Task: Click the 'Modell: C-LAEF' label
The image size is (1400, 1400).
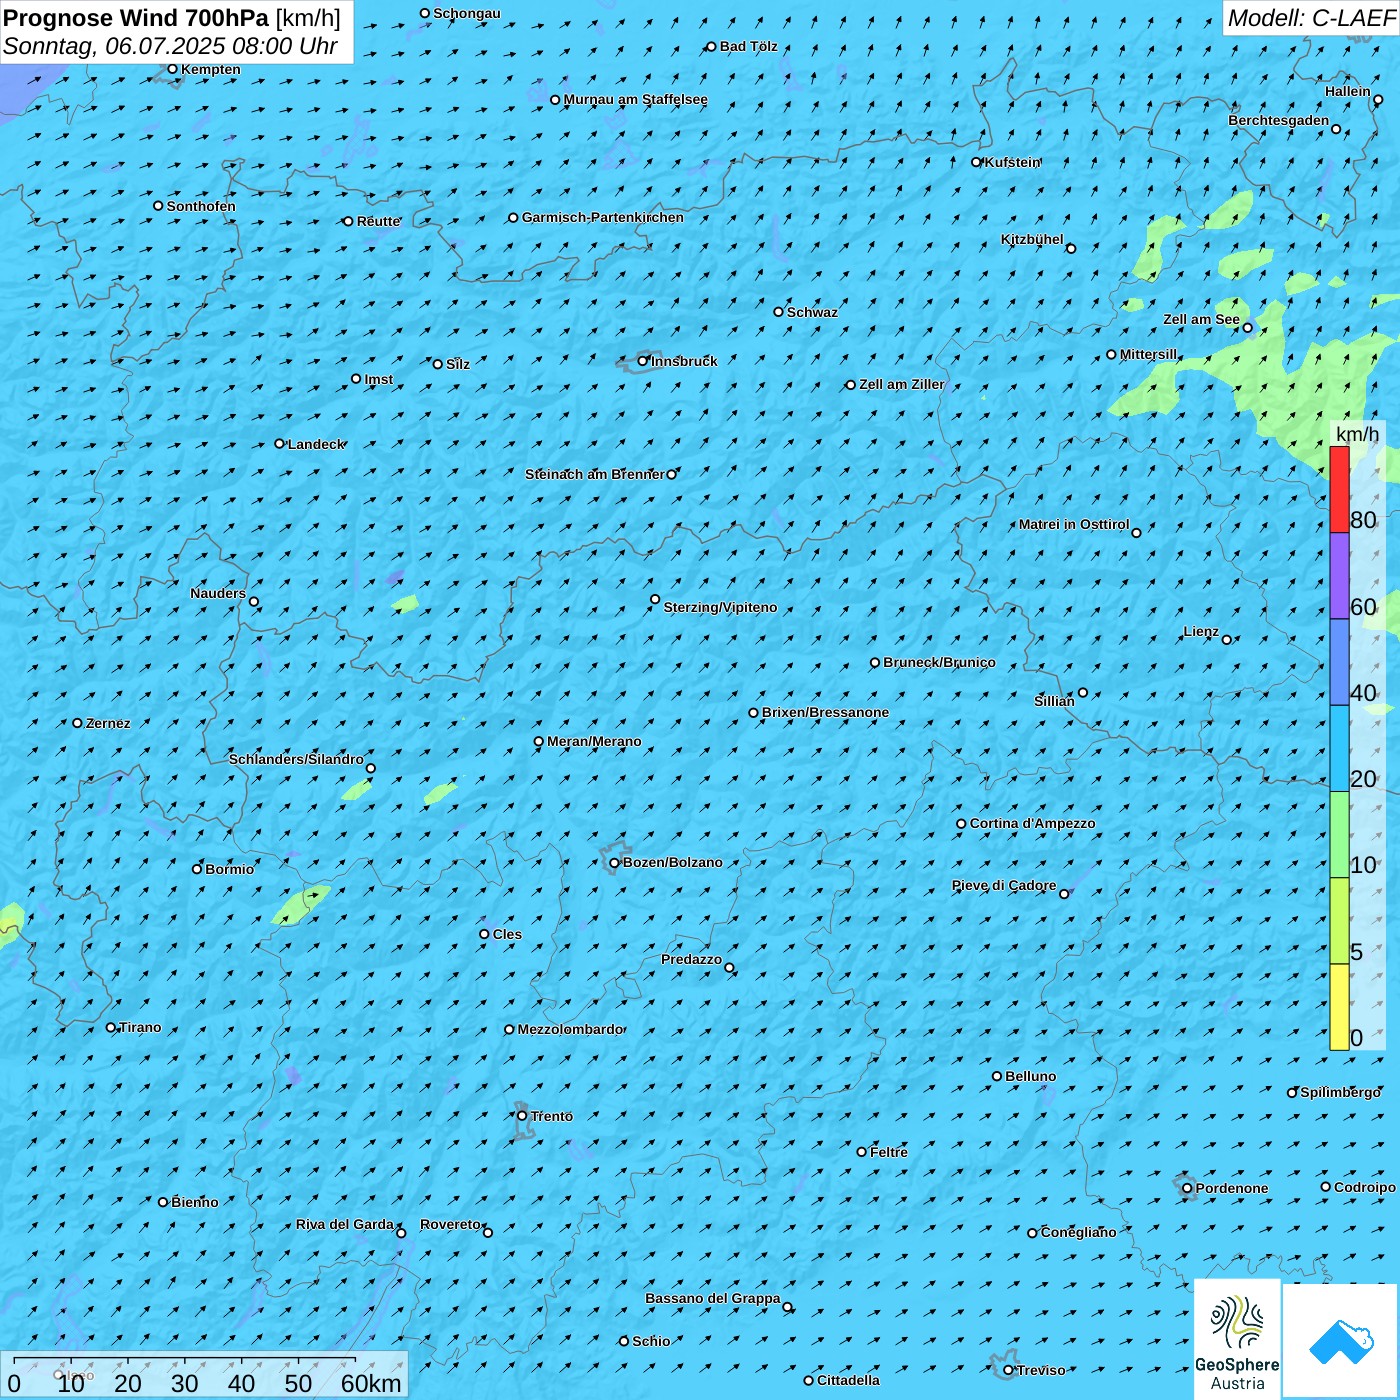Action: click(1311, 18)
